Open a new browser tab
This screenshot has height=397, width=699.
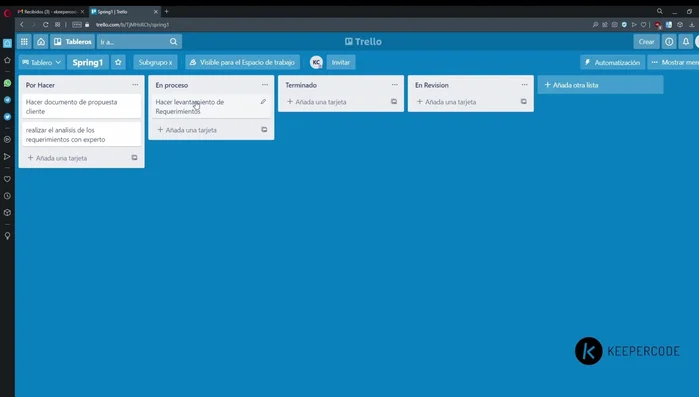coord(167,12)
